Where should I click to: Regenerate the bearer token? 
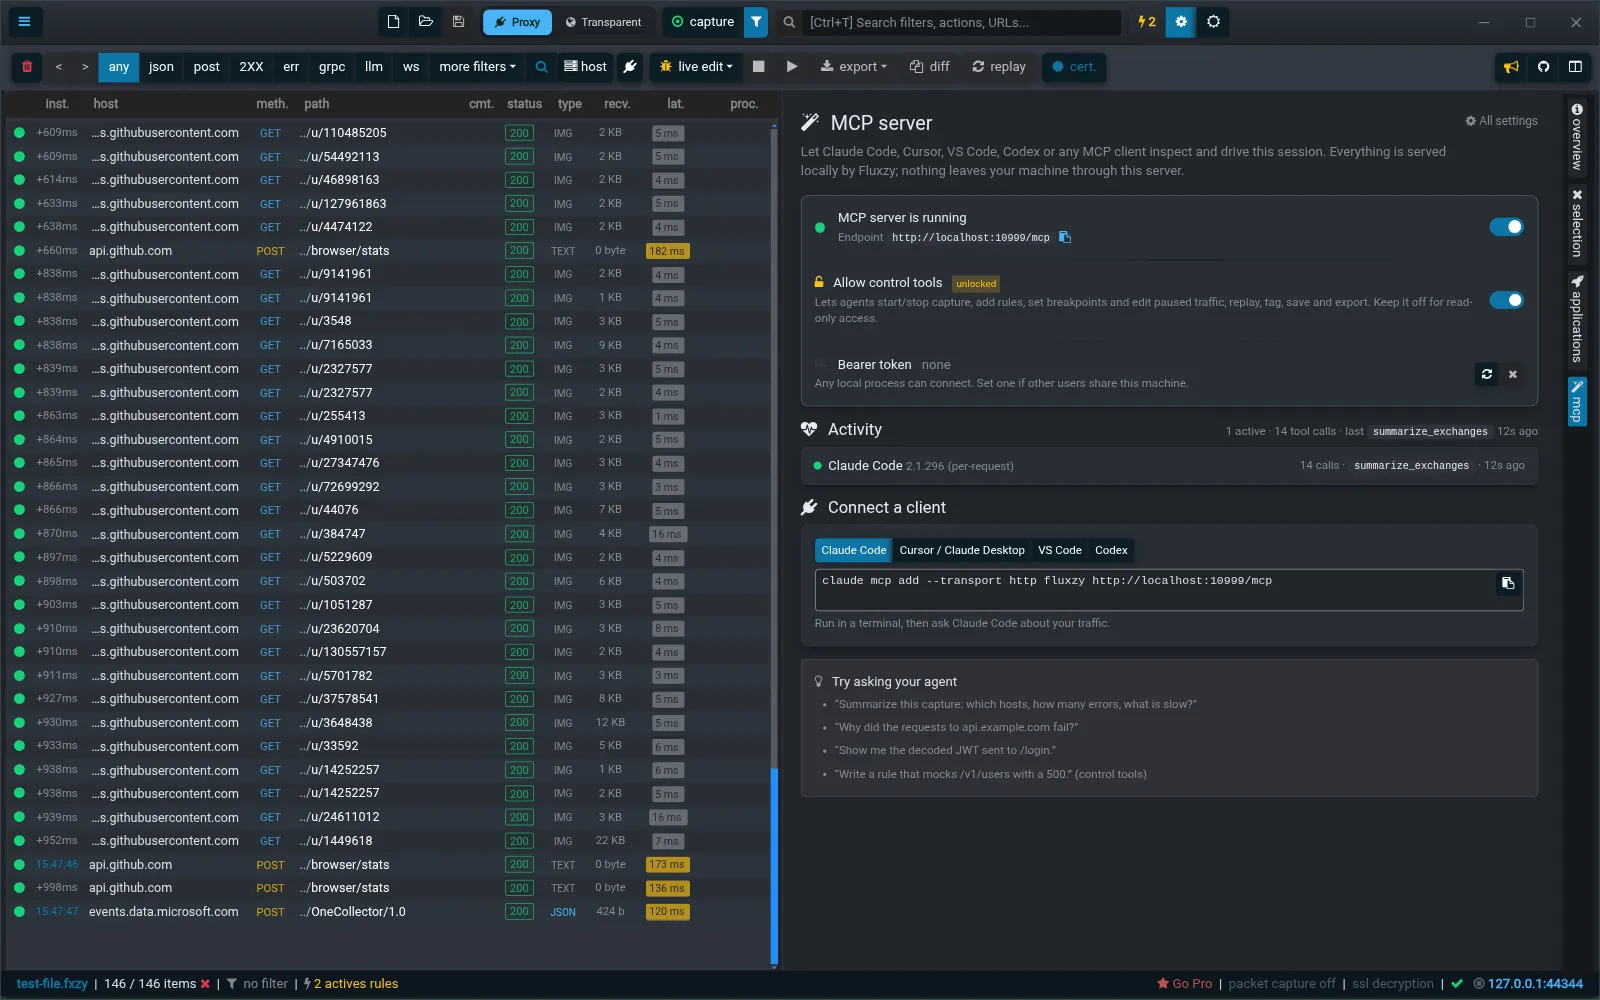click(x=1487, y=374)
